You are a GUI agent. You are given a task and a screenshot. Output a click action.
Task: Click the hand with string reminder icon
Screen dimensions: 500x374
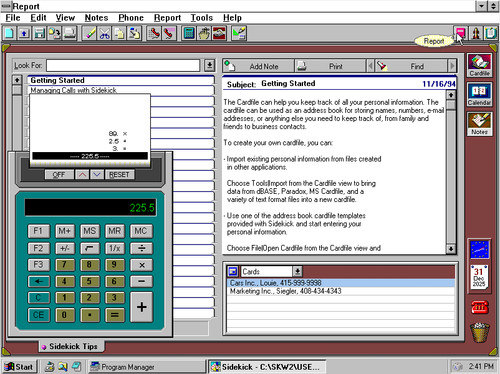[204, 33]
